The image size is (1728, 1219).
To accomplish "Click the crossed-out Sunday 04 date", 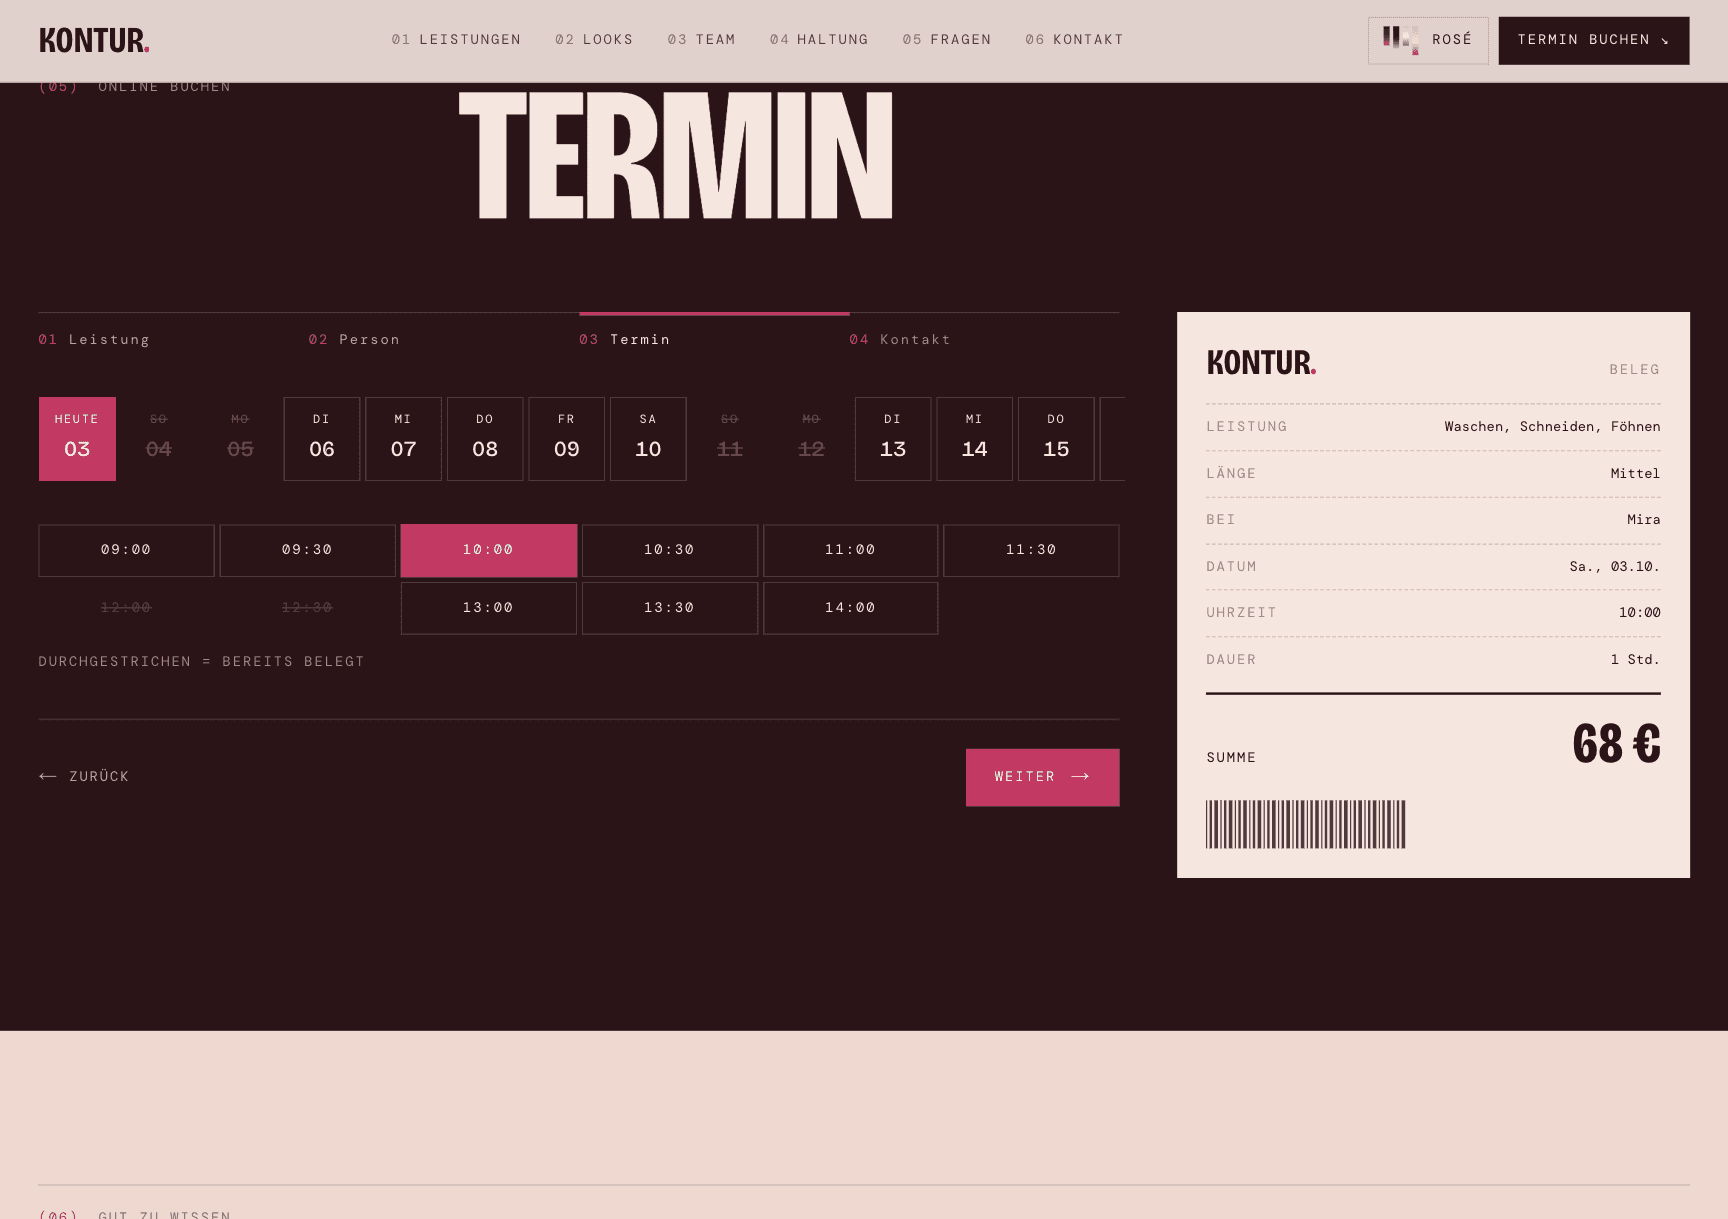I will [159, 439].
